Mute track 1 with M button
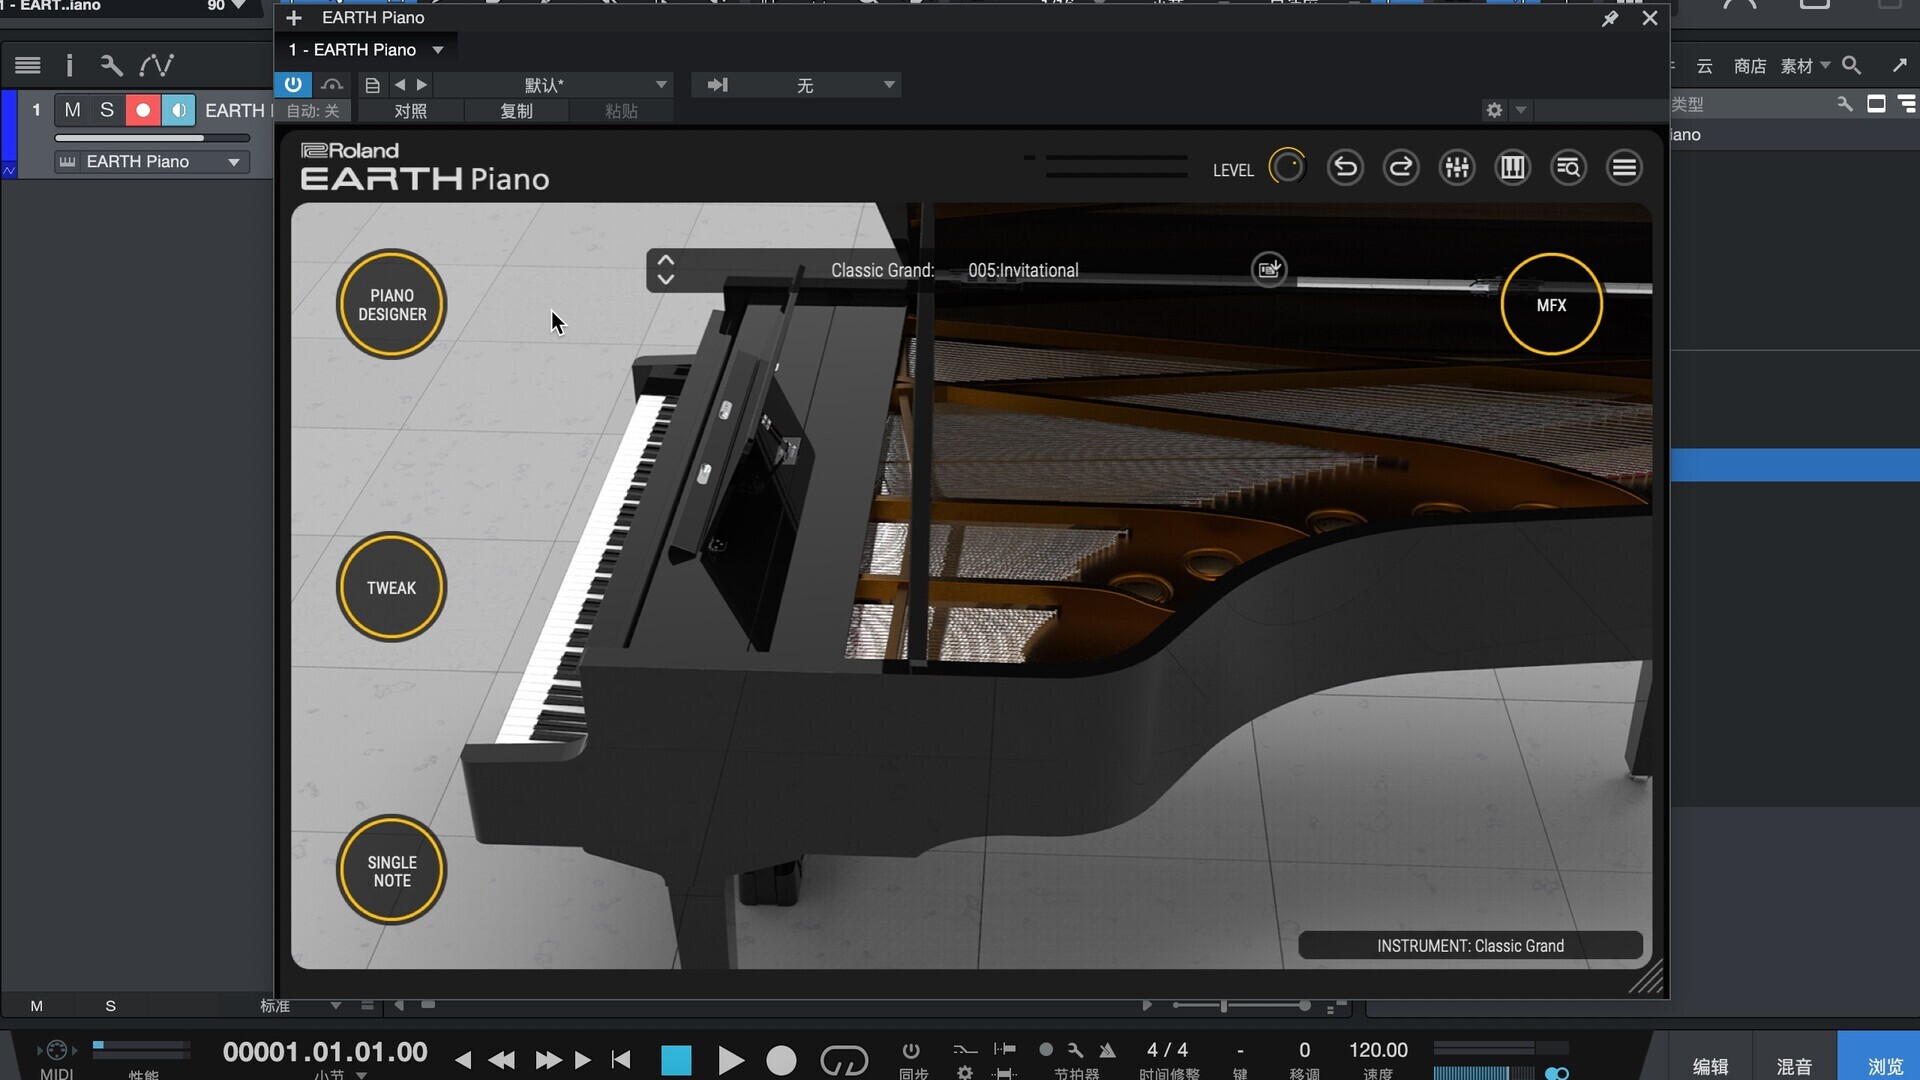 point(73,110)
